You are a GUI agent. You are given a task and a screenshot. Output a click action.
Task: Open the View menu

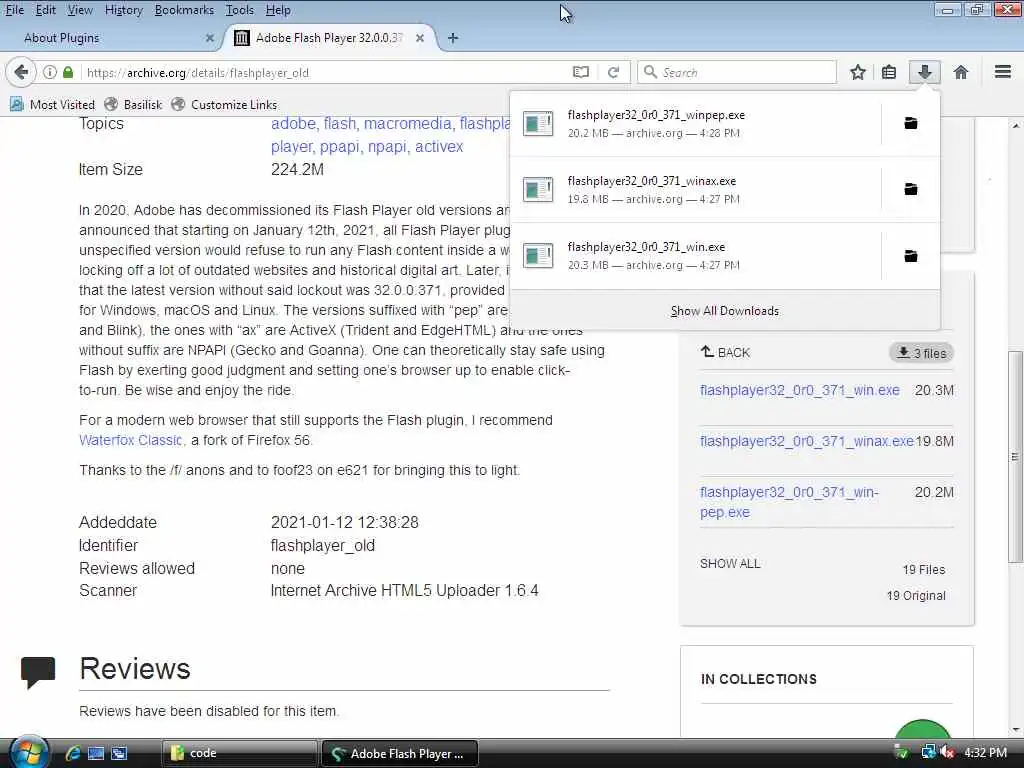80,10
